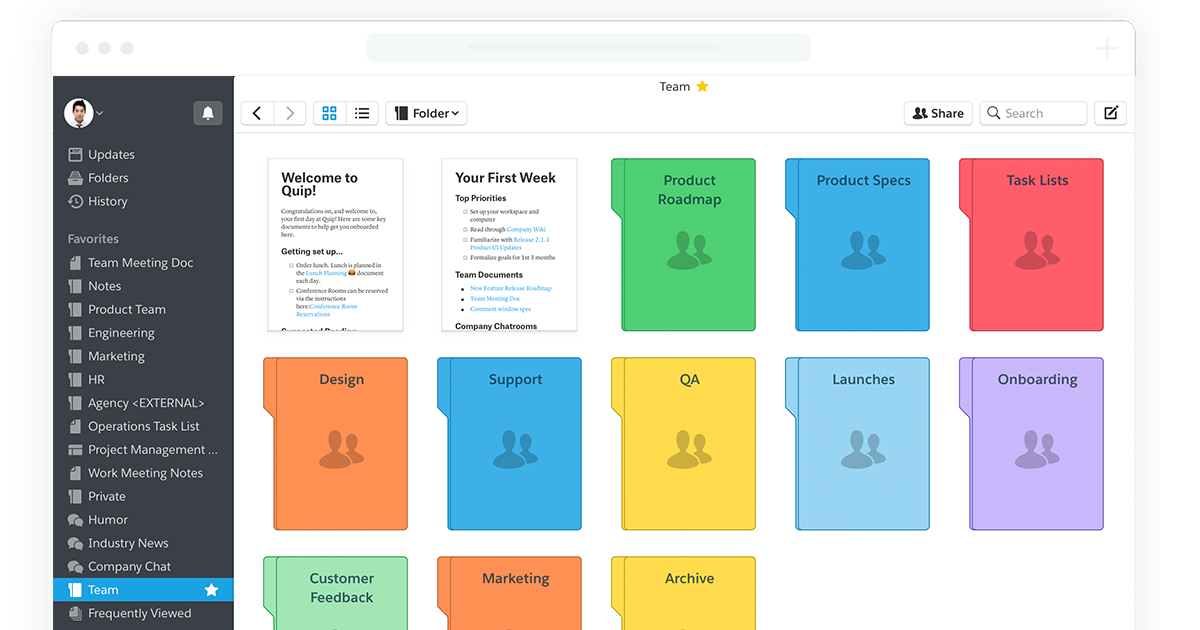Select Work Meeting Notes item
This screenshot has width=1200, height=630.
[x=143, y=473]
